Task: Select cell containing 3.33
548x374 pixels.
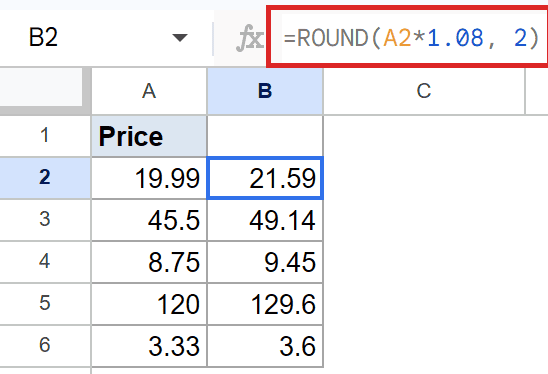Action: pyautogui.click(x=149, y=346)
